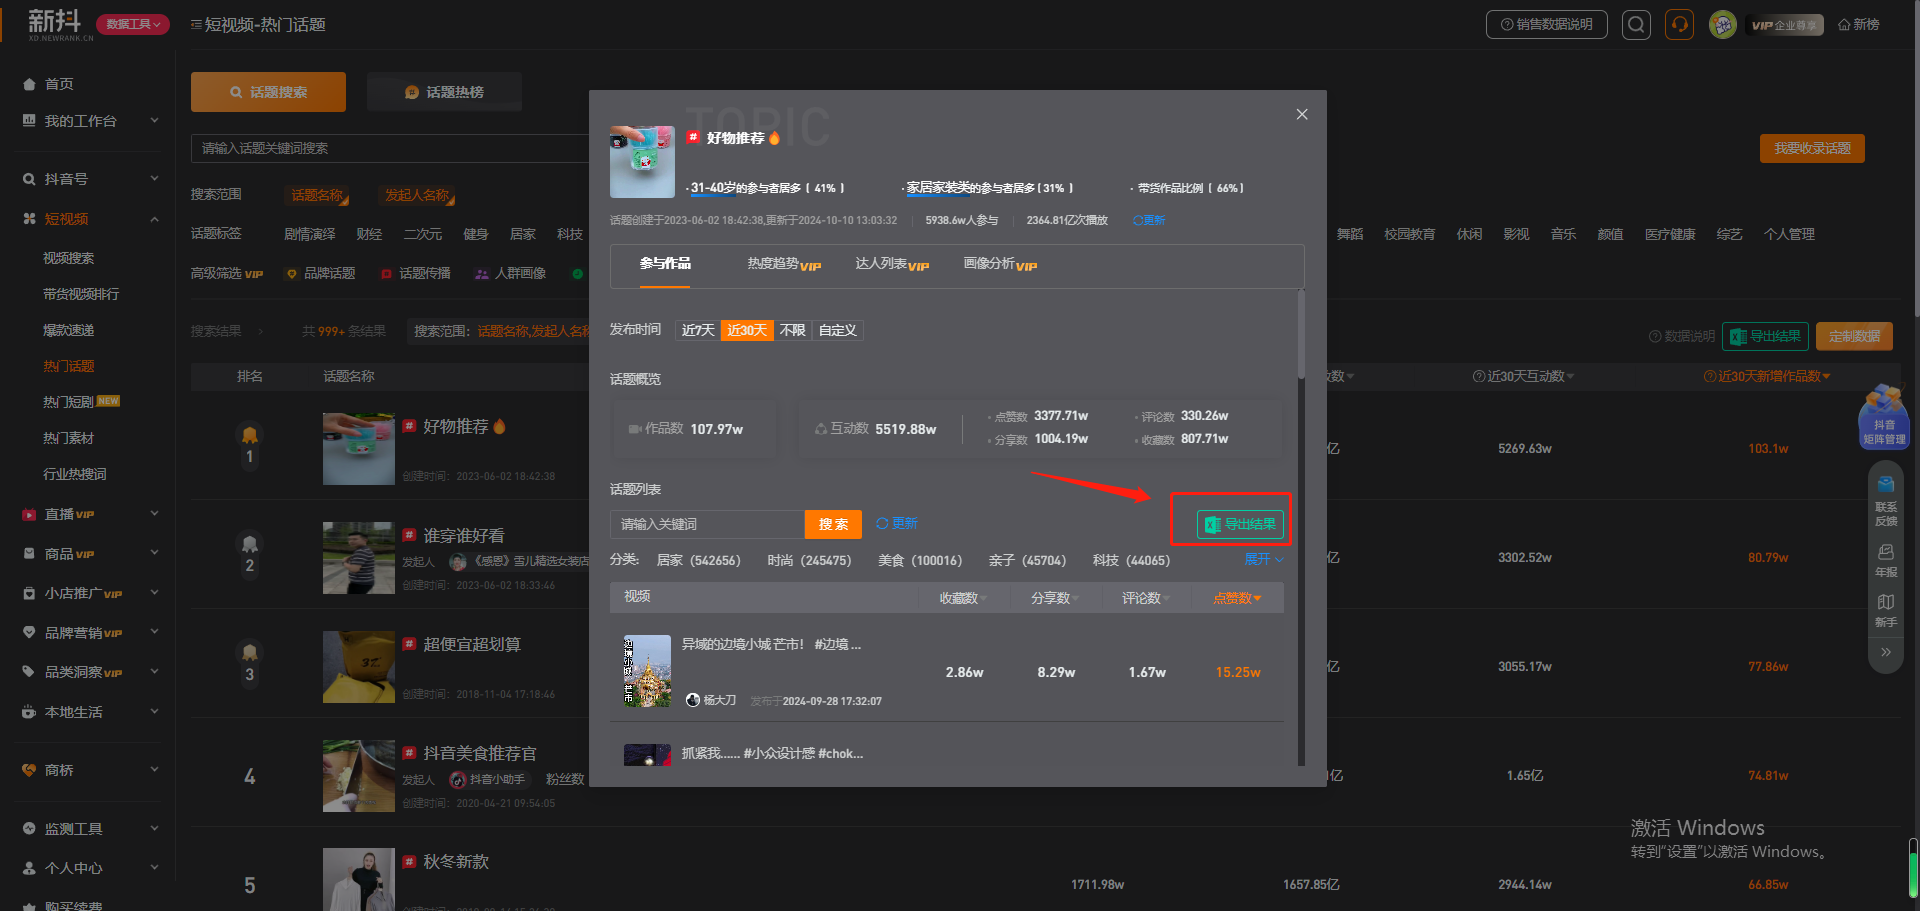
Task: Click 我要收录话题 button
Action: [x=1812, y=148]
